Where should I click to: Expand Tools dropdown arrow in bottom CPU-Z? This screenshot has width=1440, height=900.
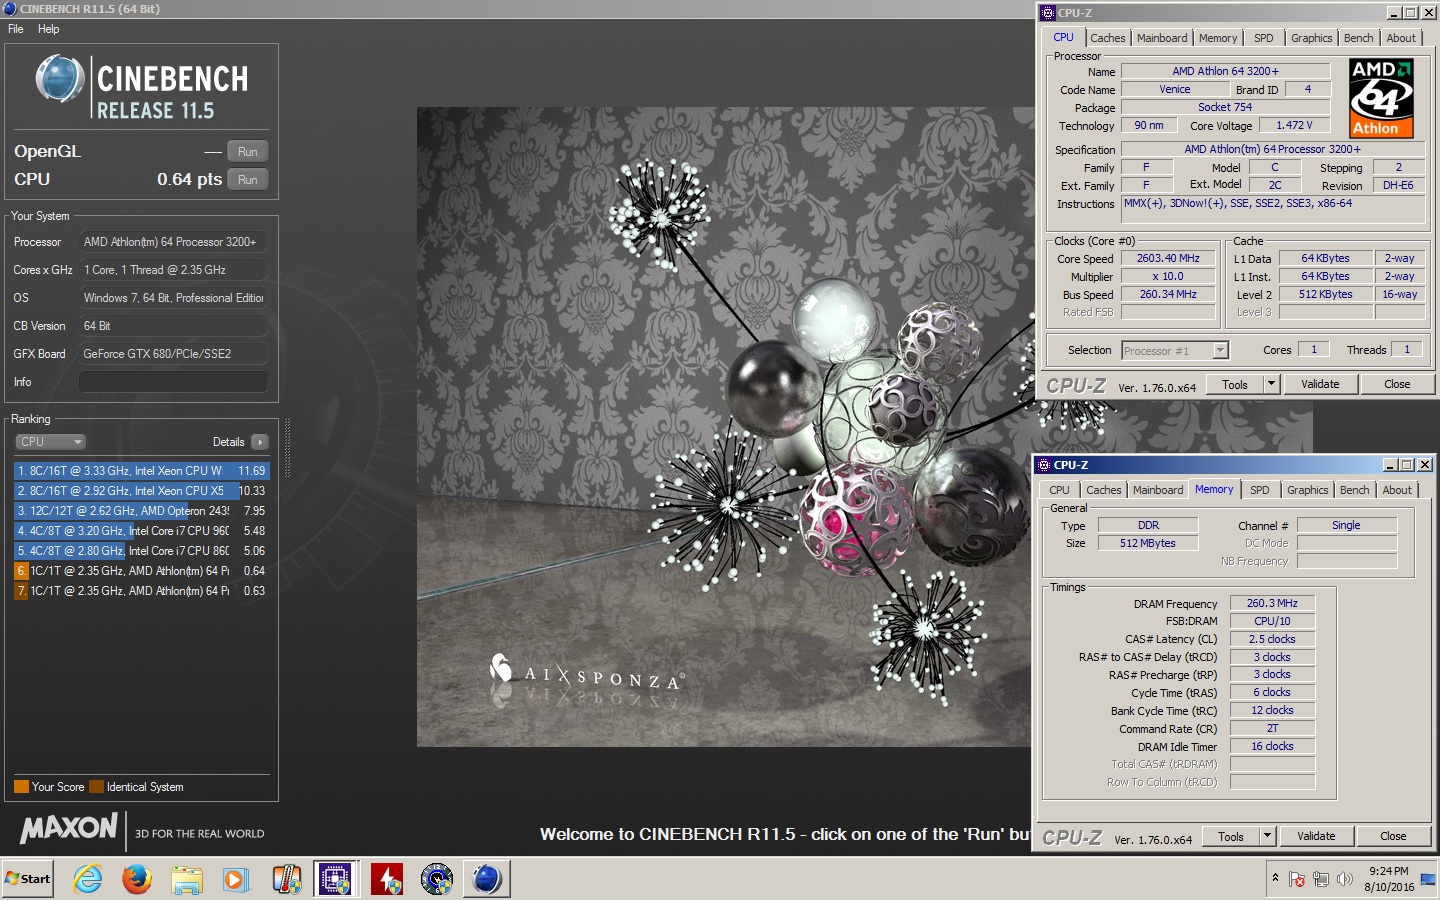(x=1267, y=836)
